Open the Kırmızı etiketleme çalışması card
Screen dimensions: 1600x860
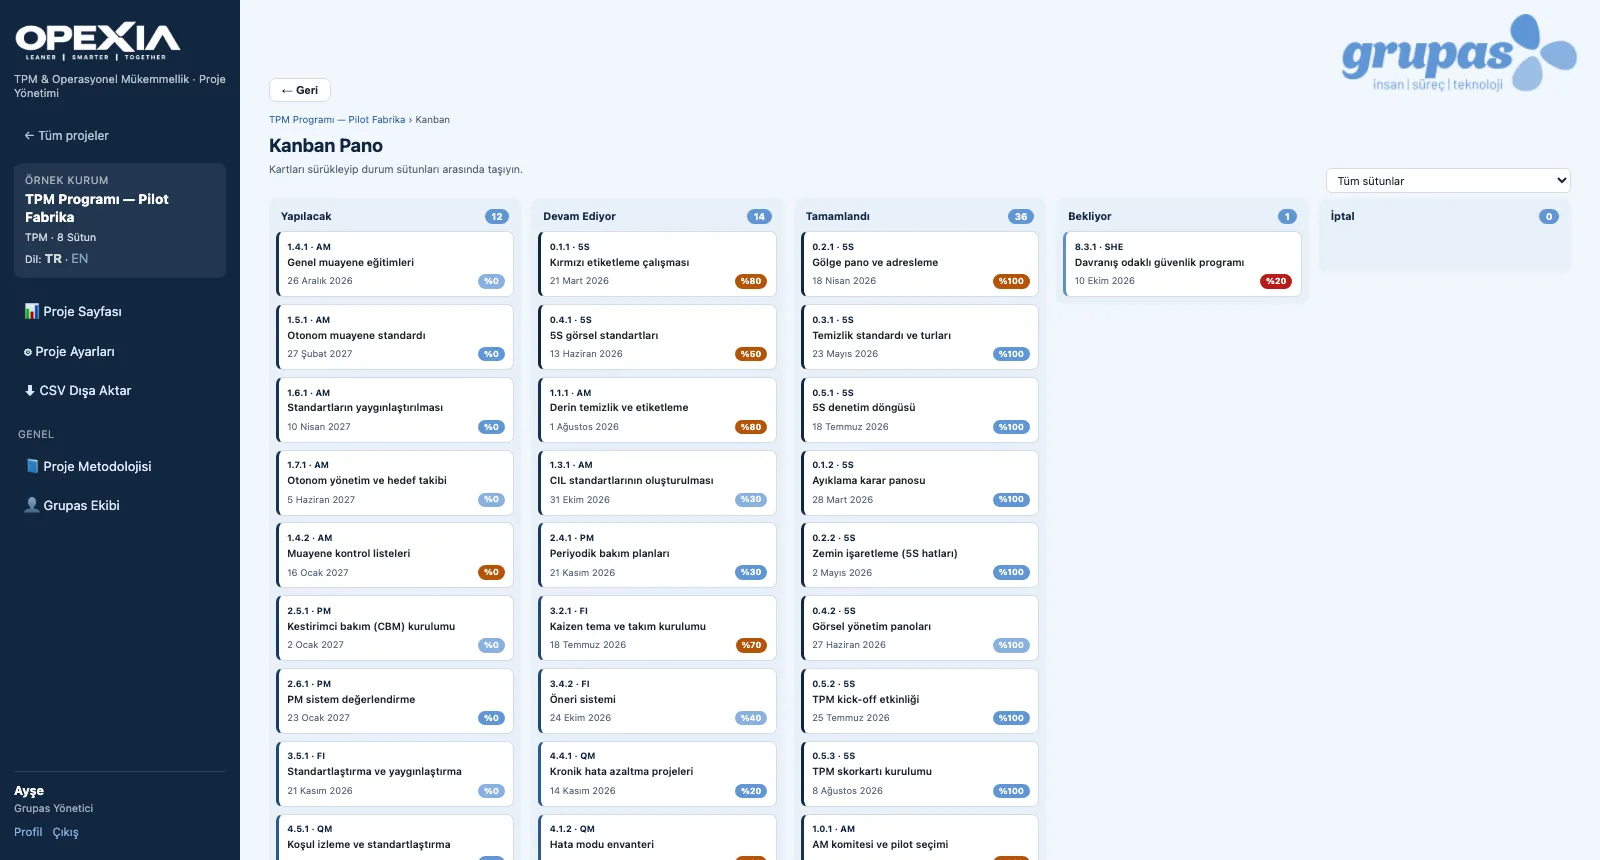pyautogui.click(x=657, y=264)
